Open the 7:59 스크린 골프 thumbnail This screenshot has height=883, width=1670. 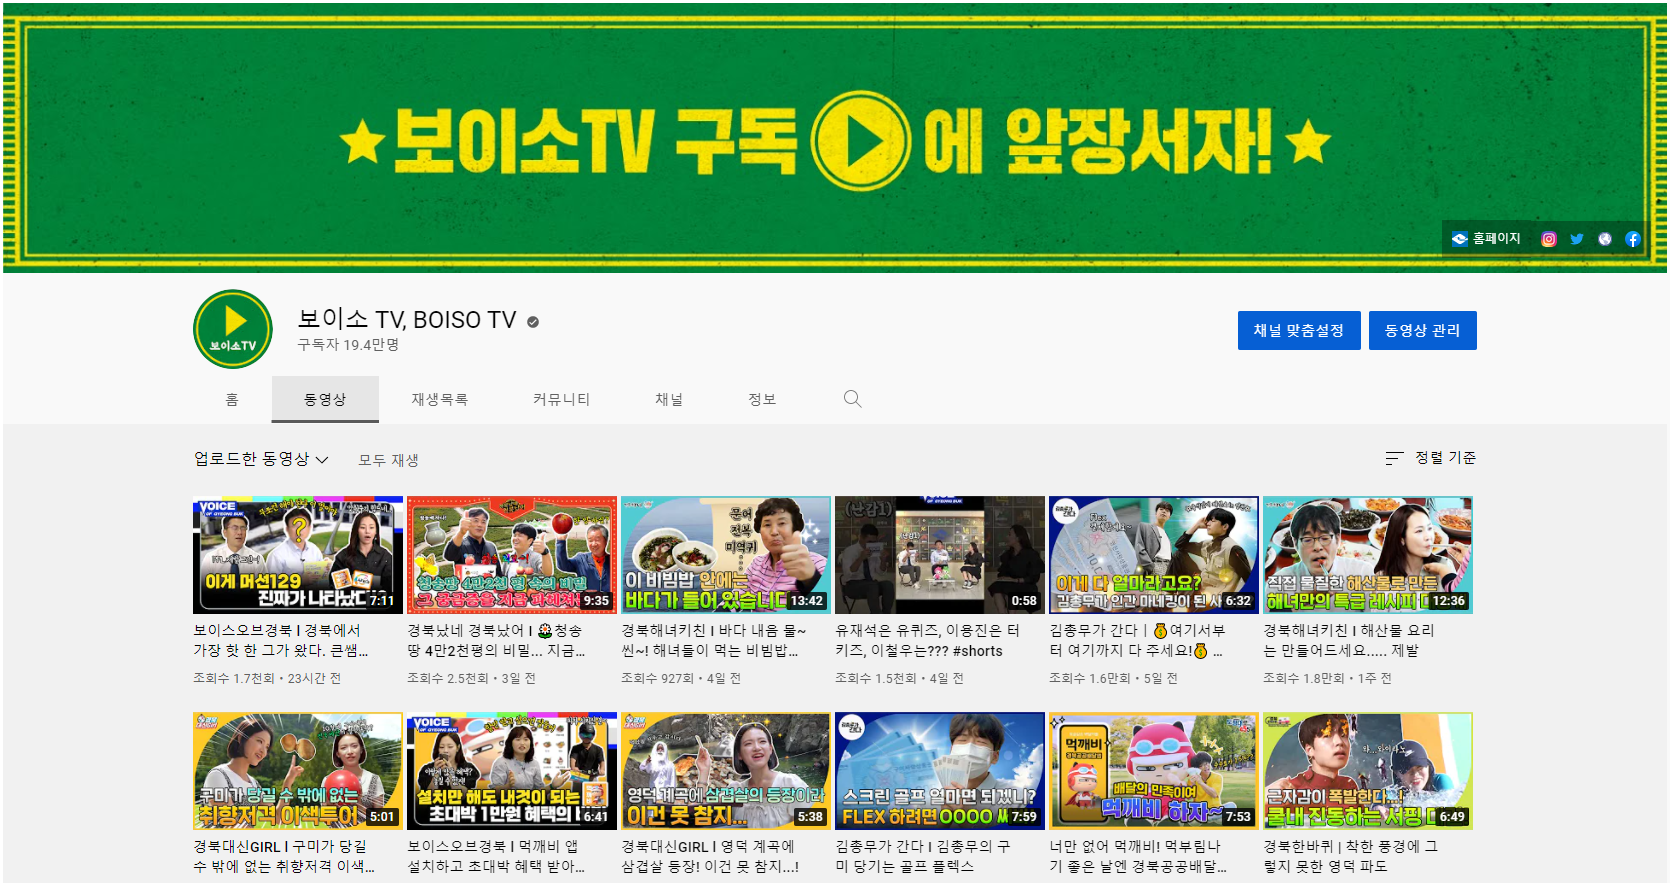940,771
